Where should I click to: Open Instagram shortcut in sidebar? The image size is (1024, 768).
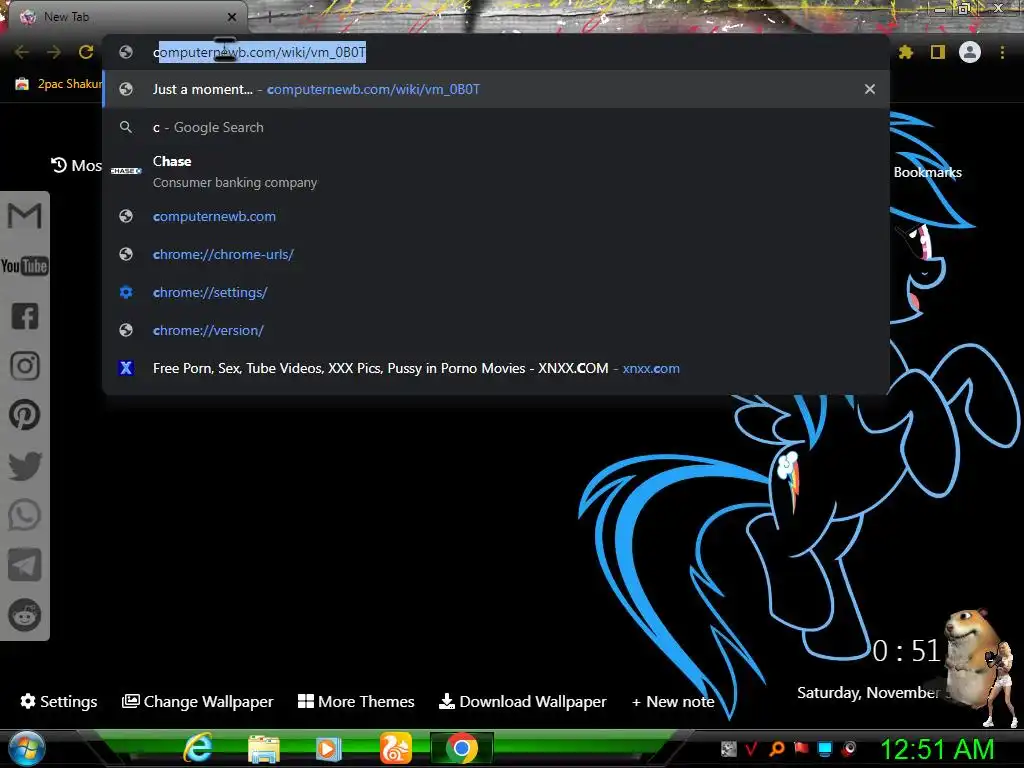click(x=25, y=366)
